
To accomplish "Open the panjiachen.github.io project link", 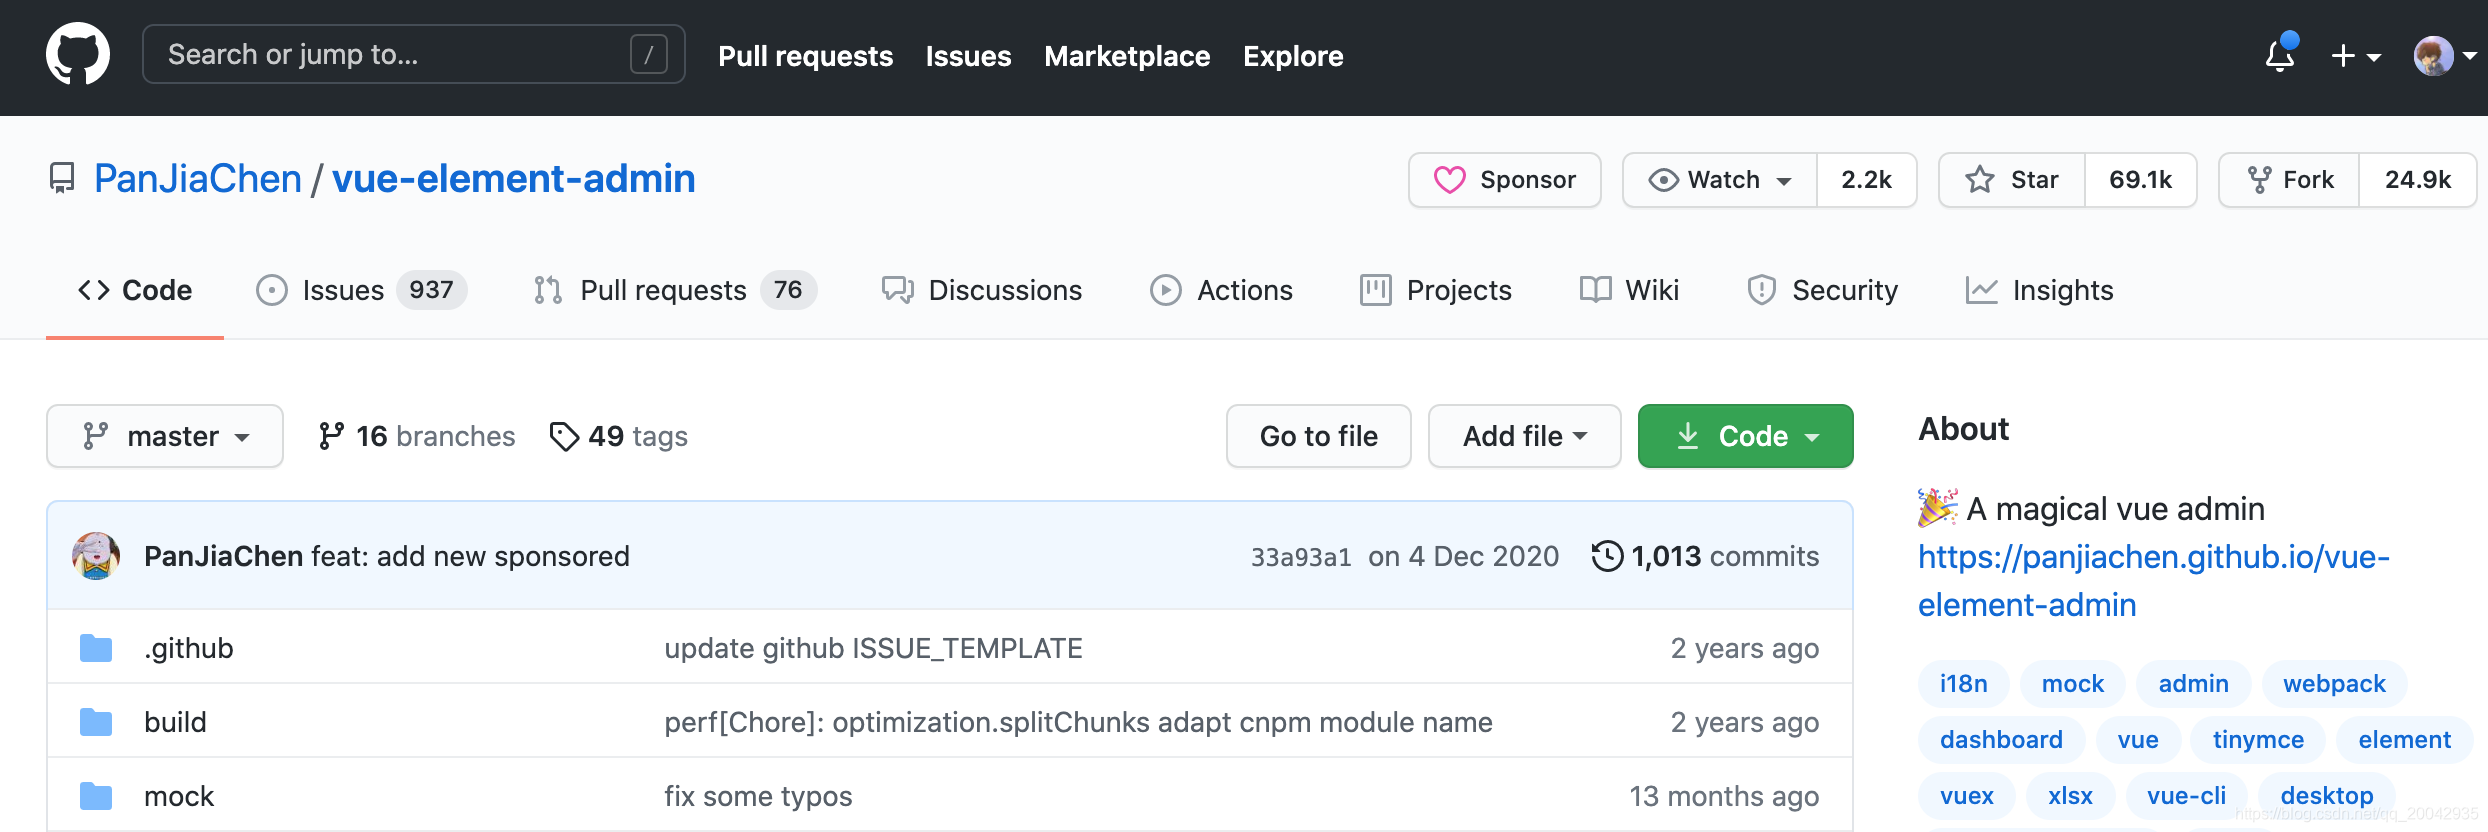I will click(x=2153, y=580).
